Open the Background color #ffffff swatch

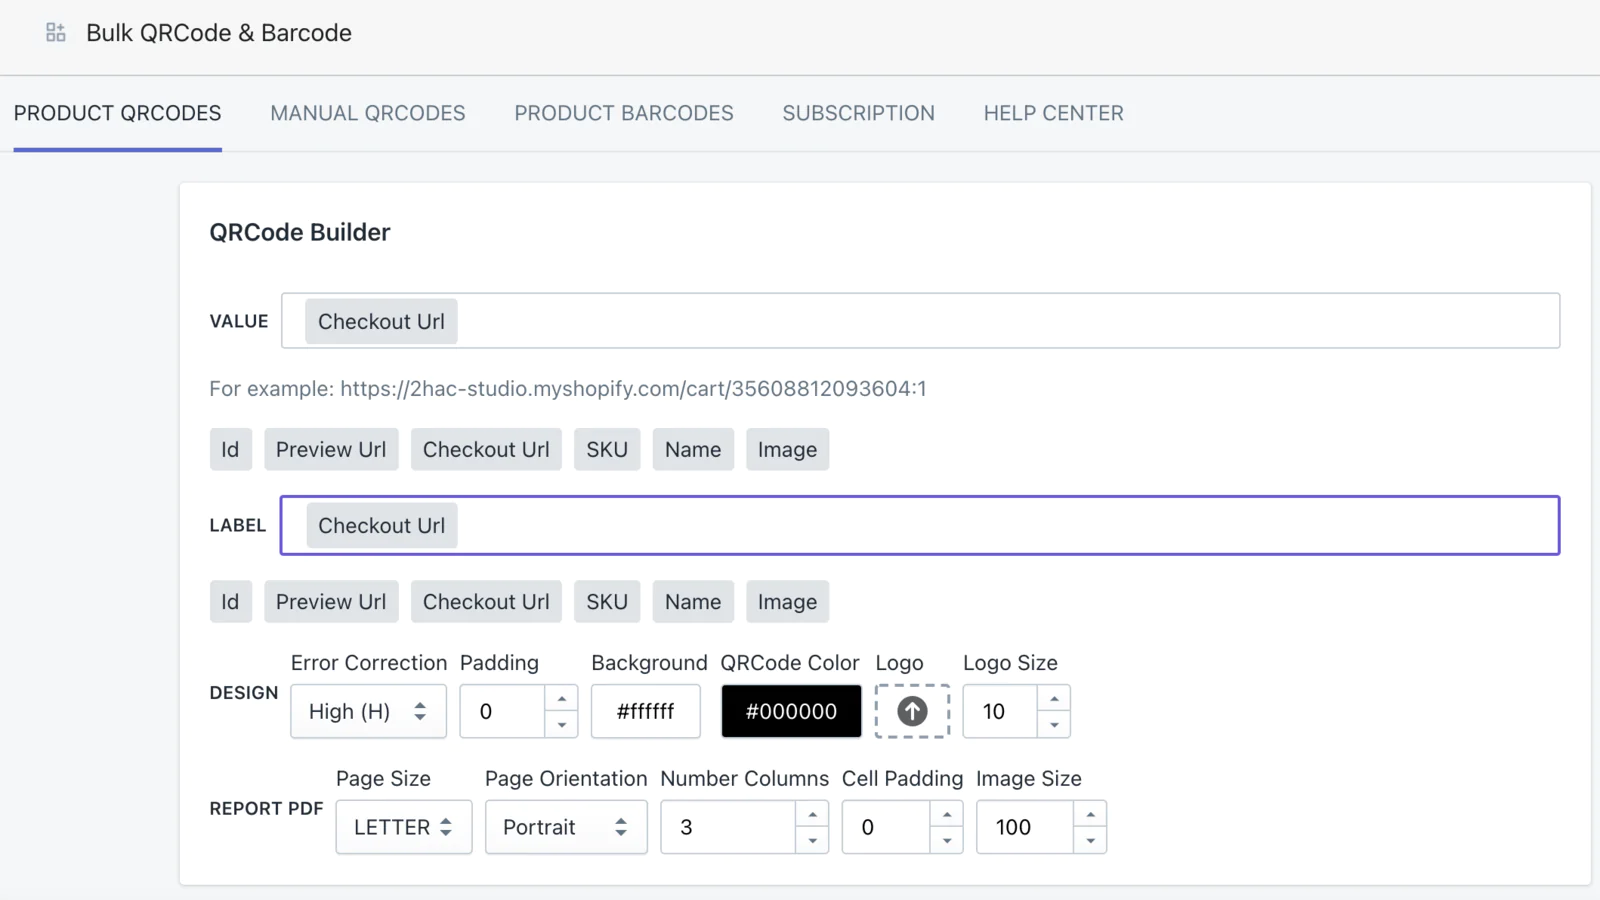coord(645,711)
